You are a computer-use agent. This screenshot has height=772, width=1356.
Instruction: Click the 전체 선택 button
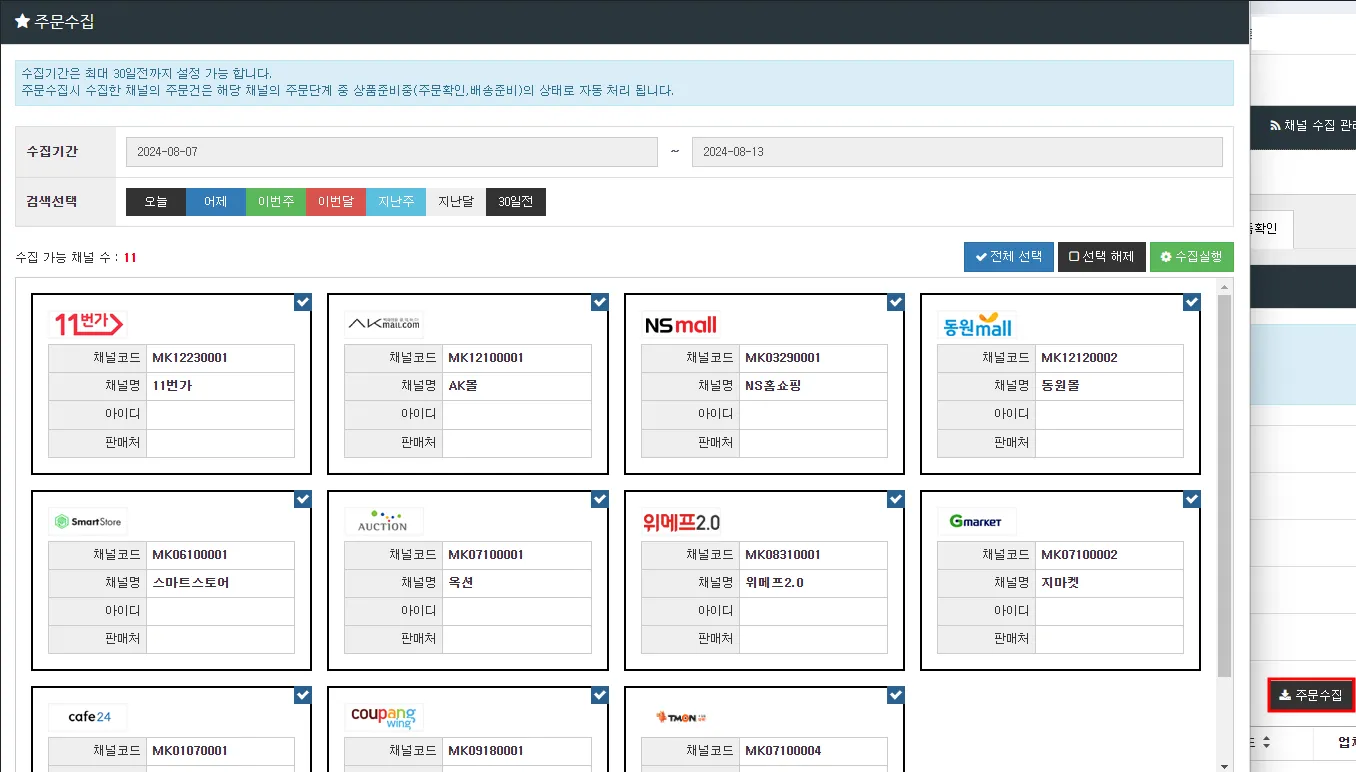(1009, 257)
